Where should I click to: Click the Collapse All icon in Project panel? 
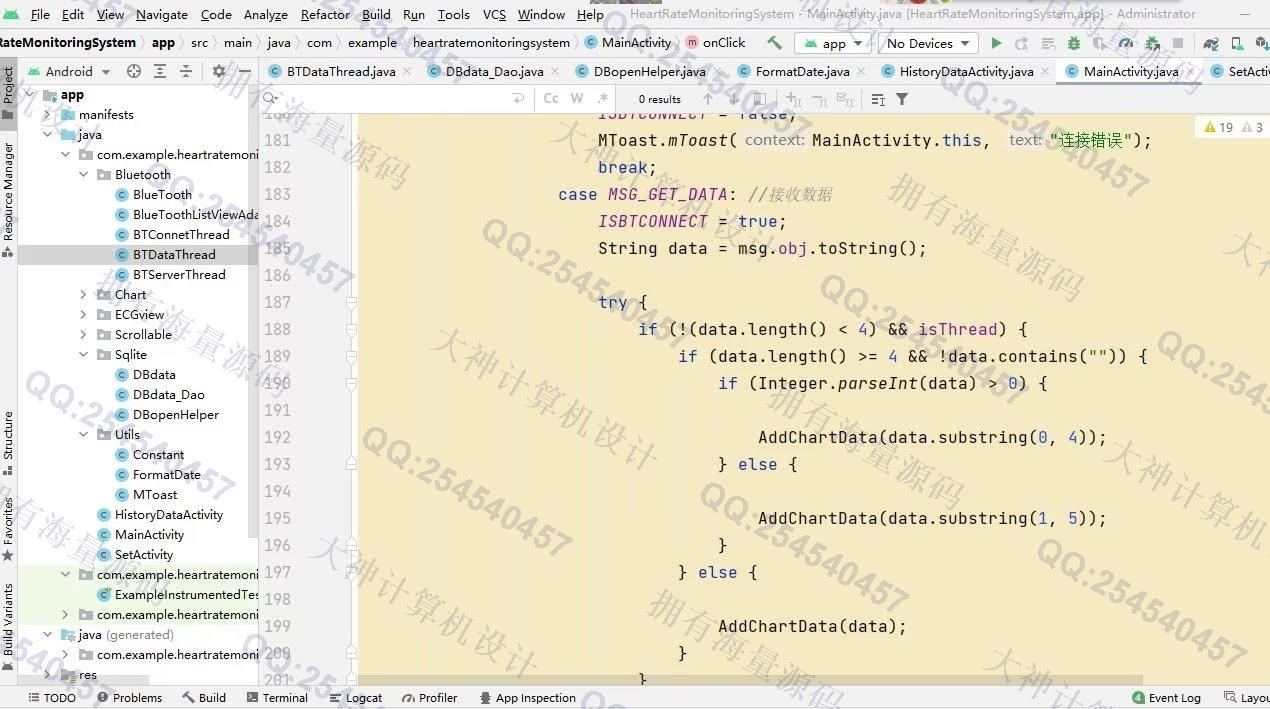[186, 71]
